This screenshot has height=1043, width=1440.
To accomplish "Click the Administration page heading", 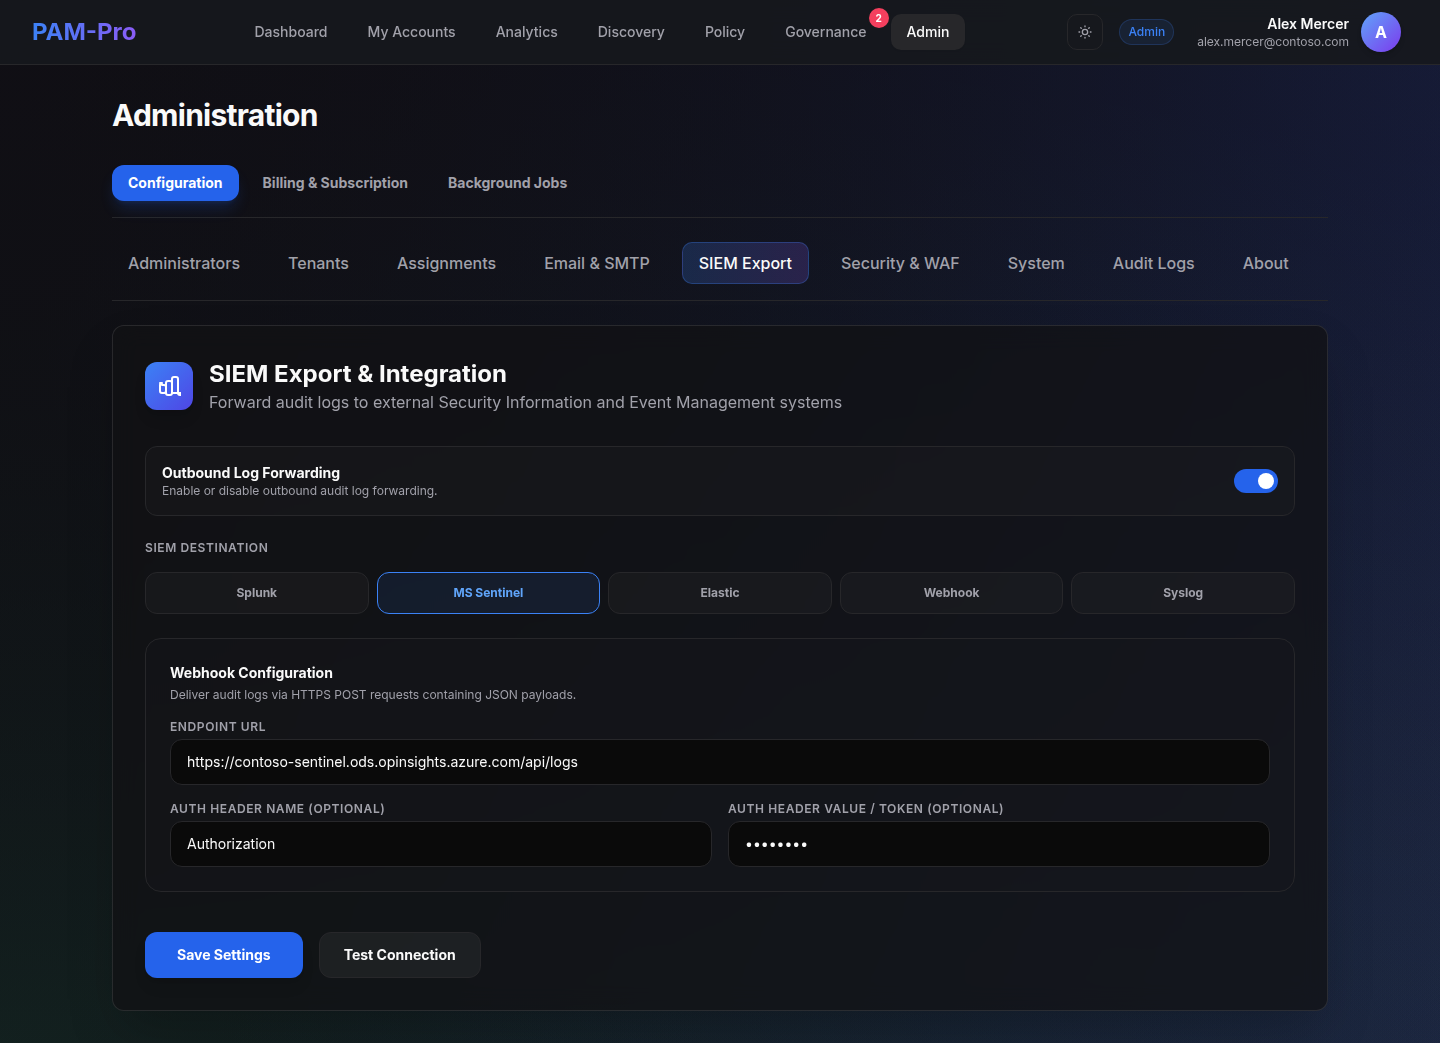I will click(x=215, y=115).
